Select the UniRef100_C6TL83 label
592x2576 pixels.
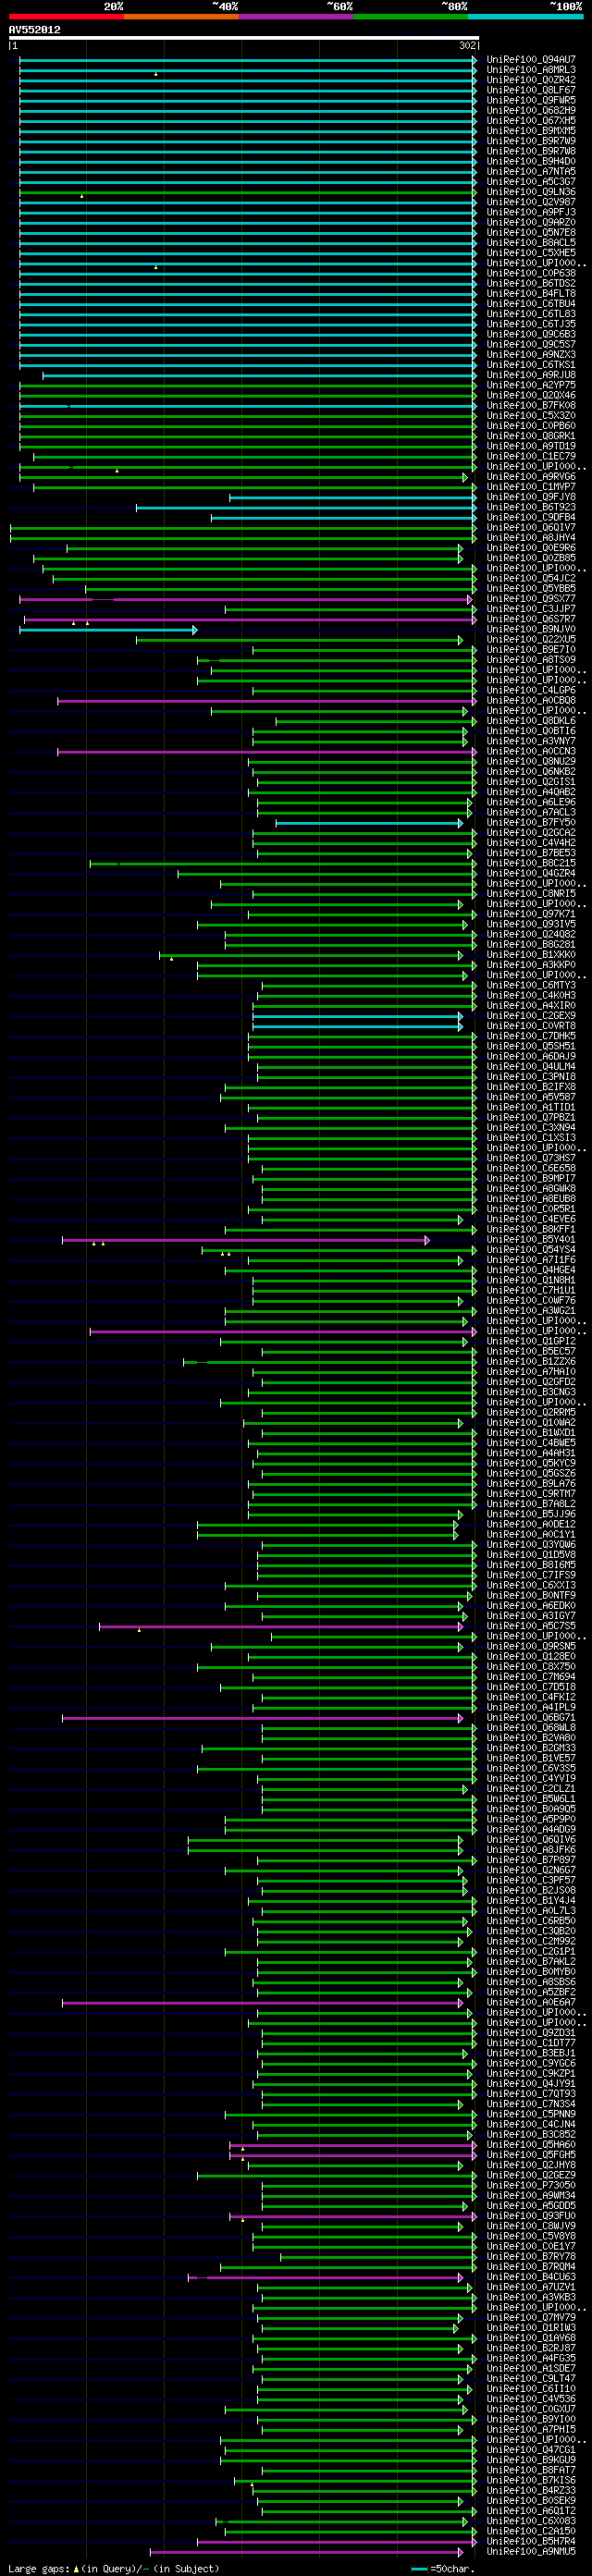click(531, 314)
